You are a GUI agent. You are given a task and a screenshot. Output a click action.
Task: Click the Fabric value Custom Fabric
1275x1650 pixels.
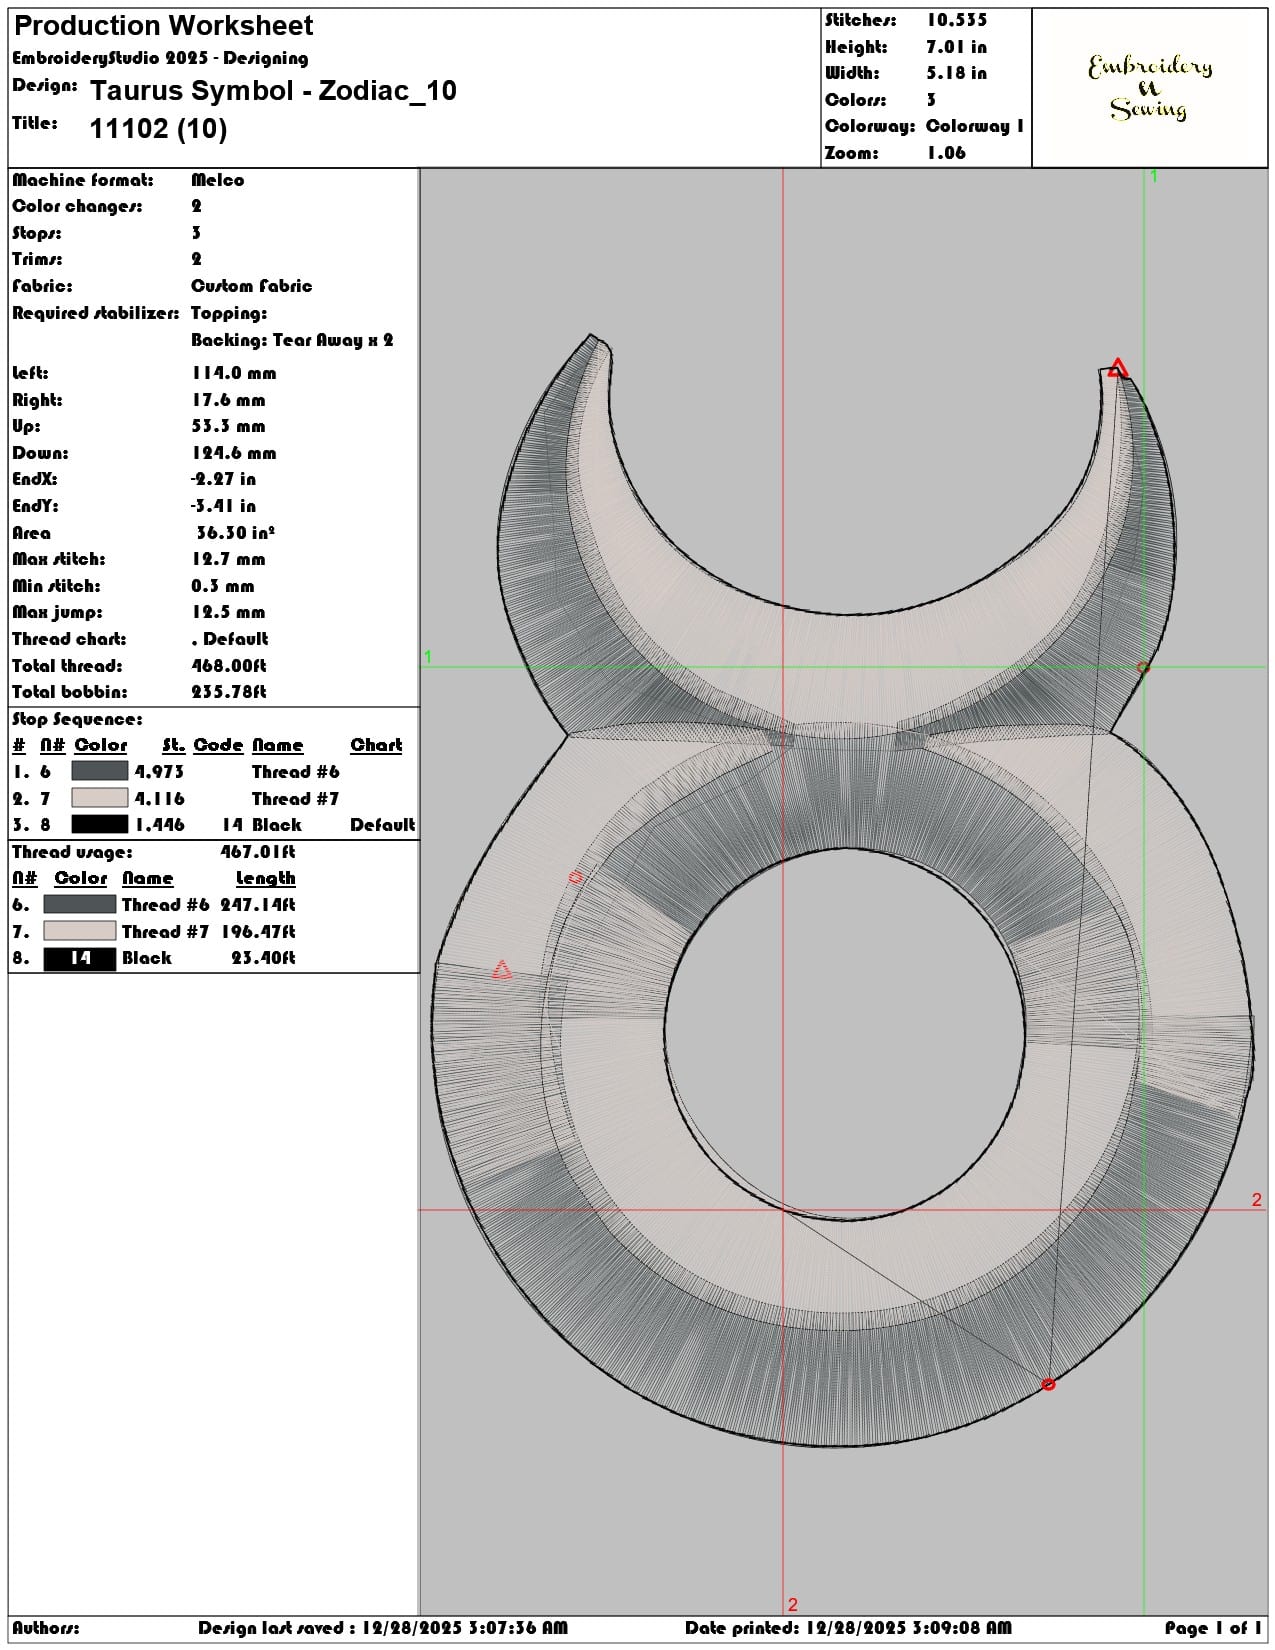pyautogui.click(x=252, y=286)
